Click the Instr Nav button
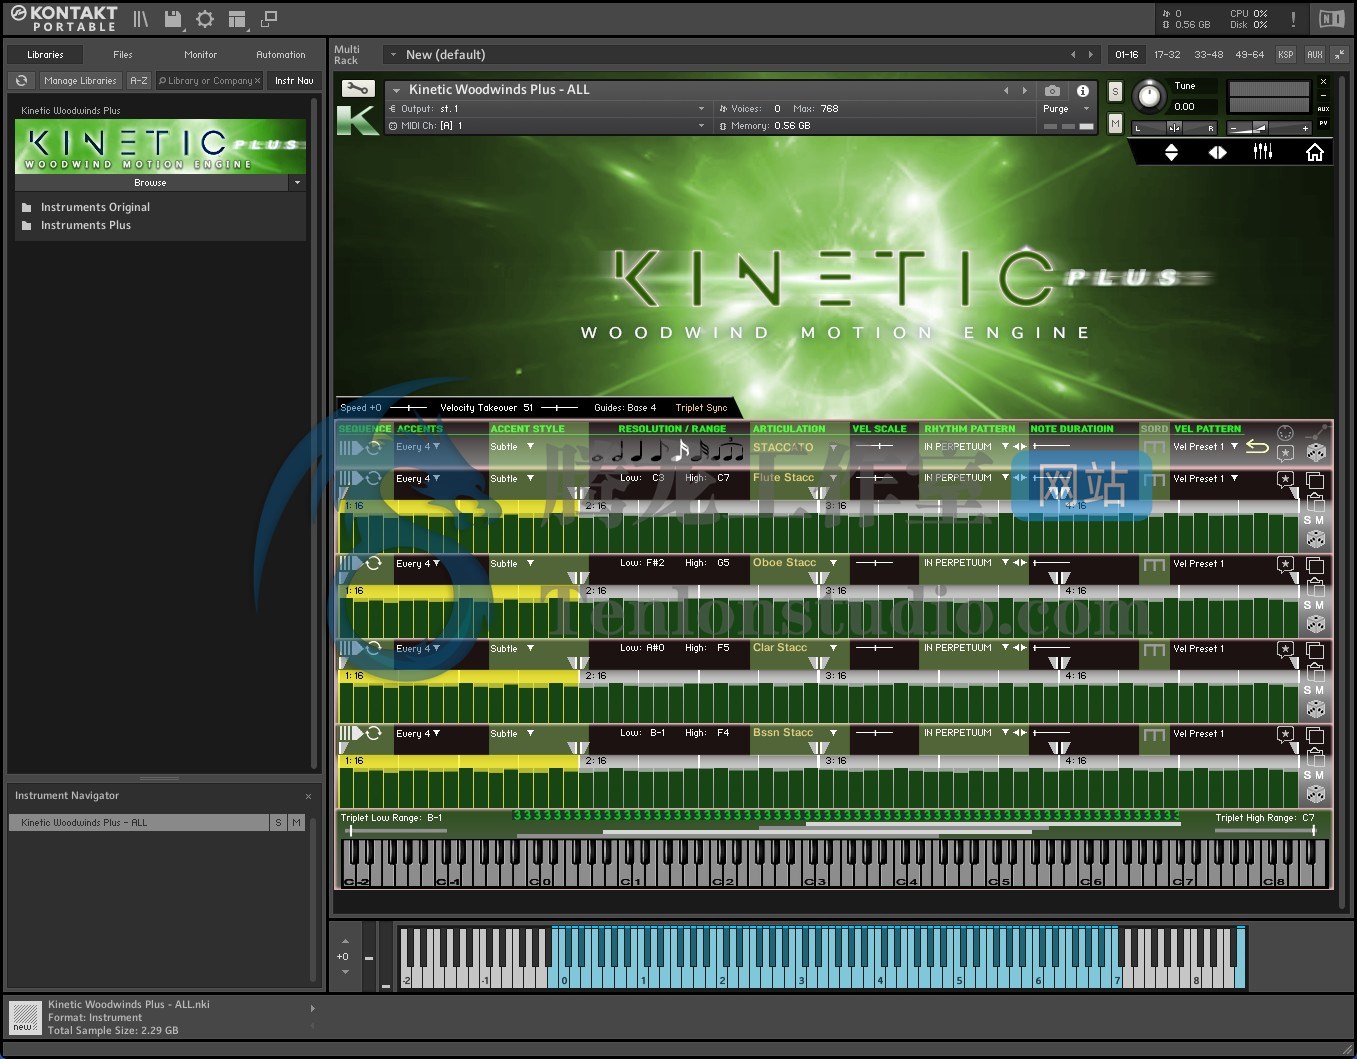This screenshot has width=1357, height=1059. pyautogui.click(x=294, y=81)
